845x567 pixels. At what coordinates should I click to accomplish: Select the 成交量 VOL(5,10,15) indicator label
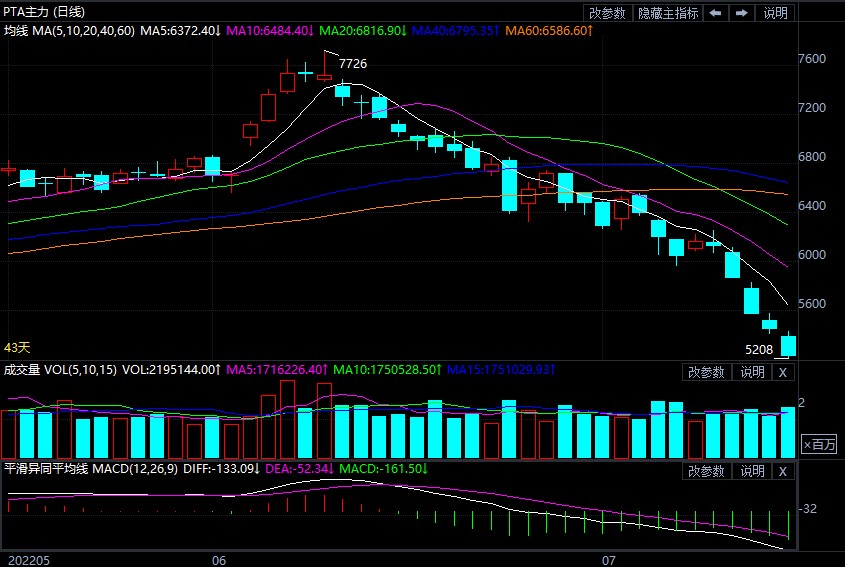pyautogui.click(x=60, y=369)
